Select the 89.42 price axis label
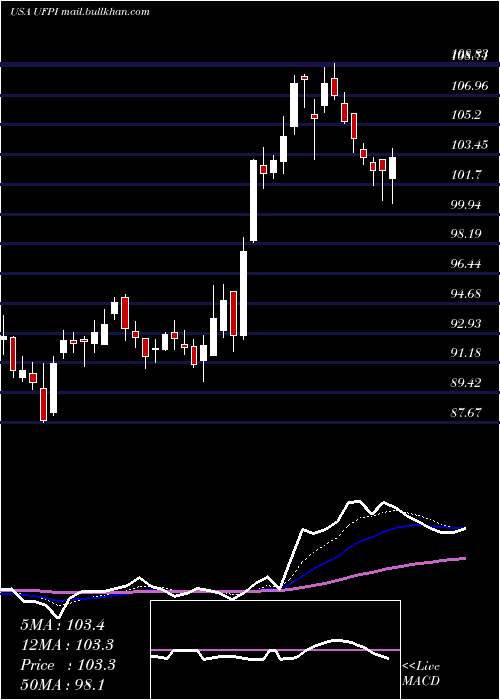 466,383
